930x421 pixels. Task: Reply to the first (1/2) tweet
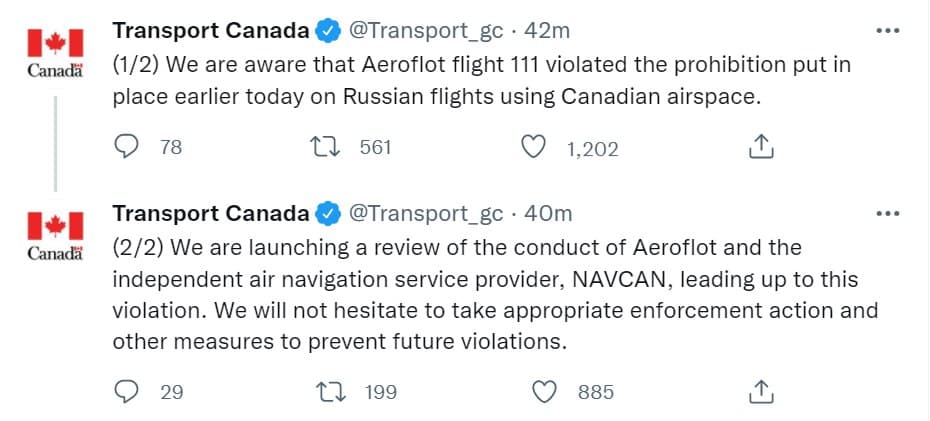click(127, 148)
